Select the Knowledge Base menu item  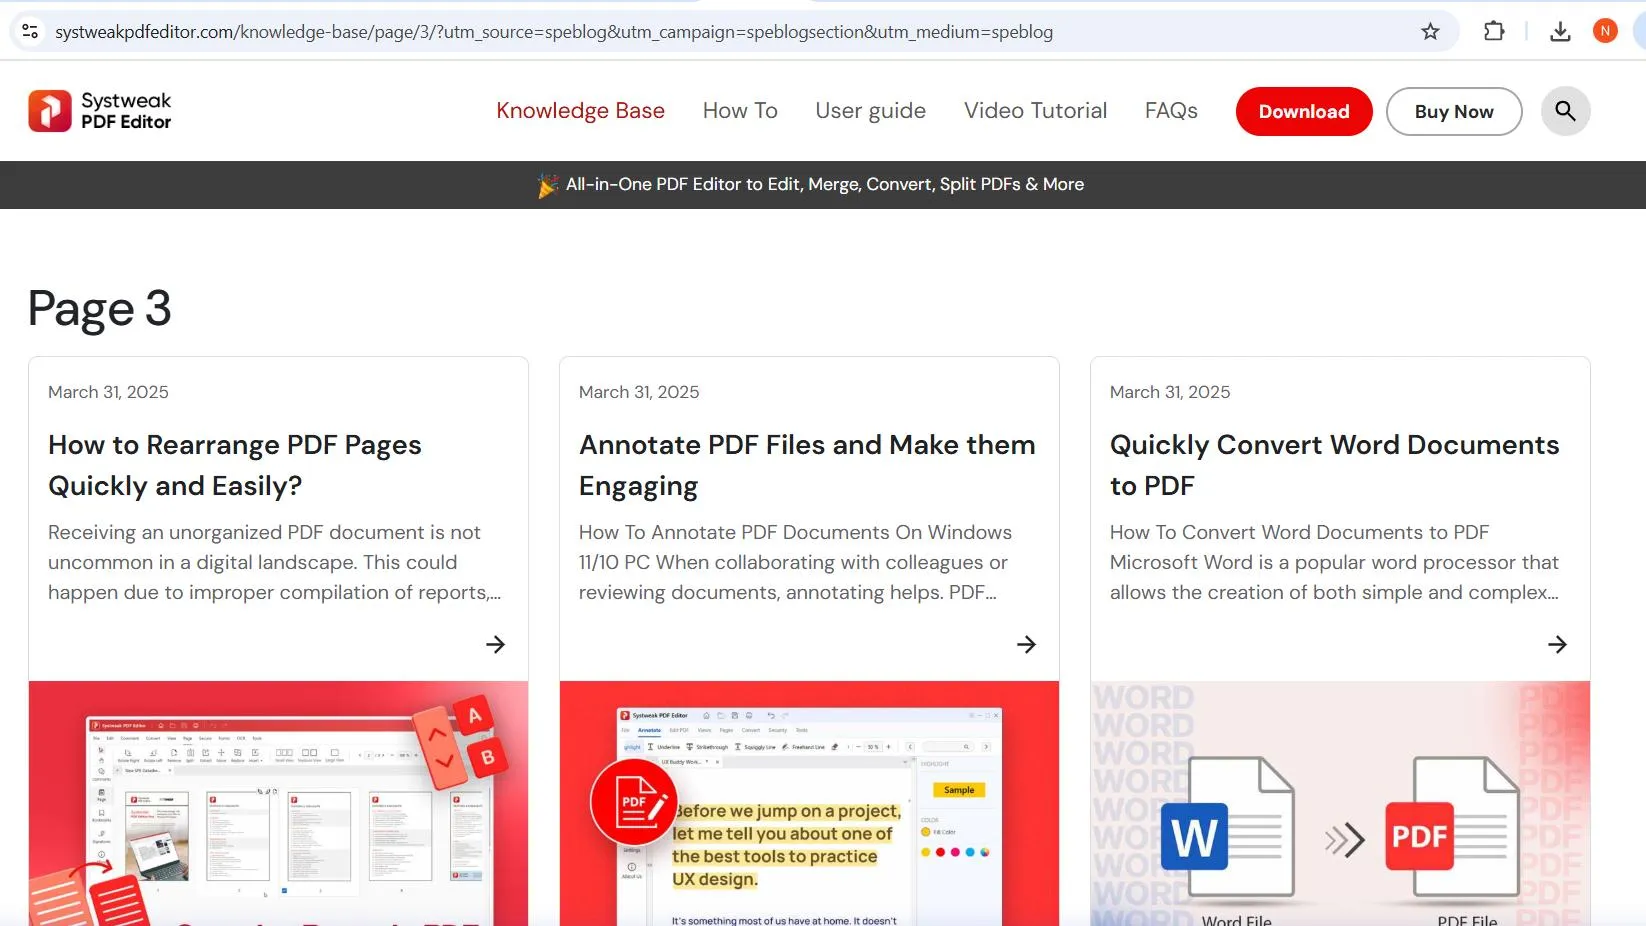580,111
